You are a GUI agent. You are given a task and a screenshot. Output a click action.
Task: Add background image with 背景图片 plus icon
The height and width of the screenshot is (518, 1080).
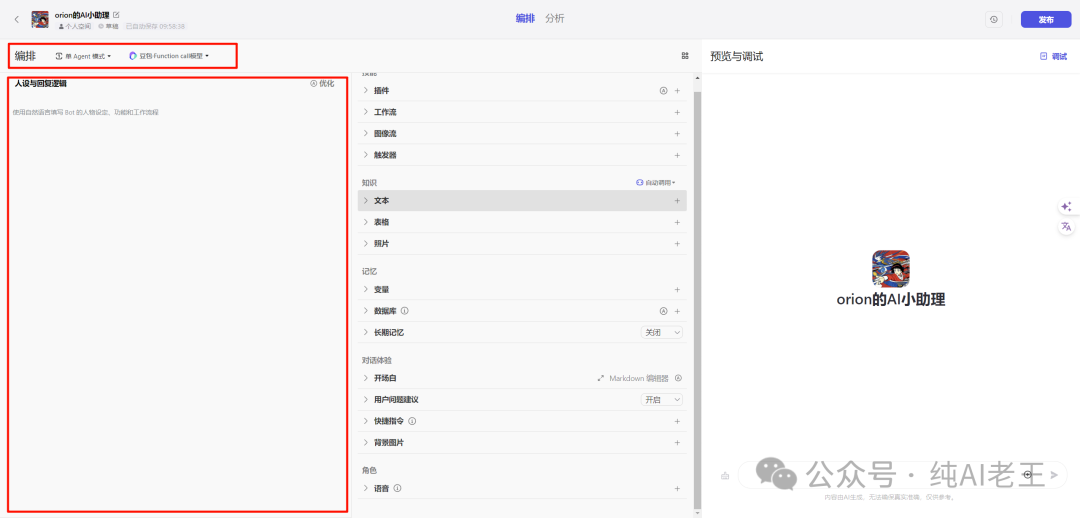point(677,442)
